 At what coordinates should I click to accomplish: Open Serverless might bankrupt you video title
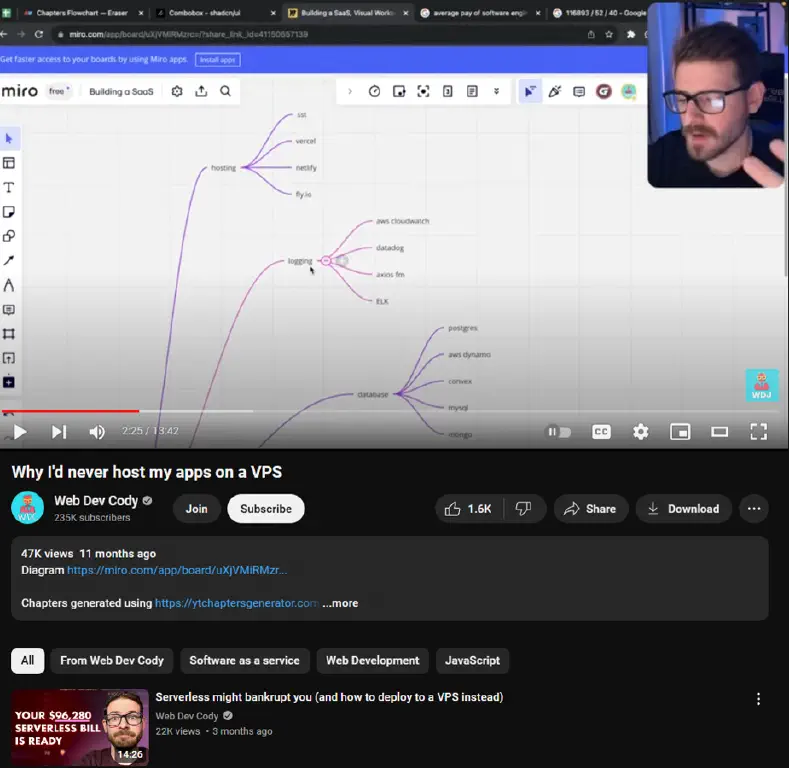[329, 697]
